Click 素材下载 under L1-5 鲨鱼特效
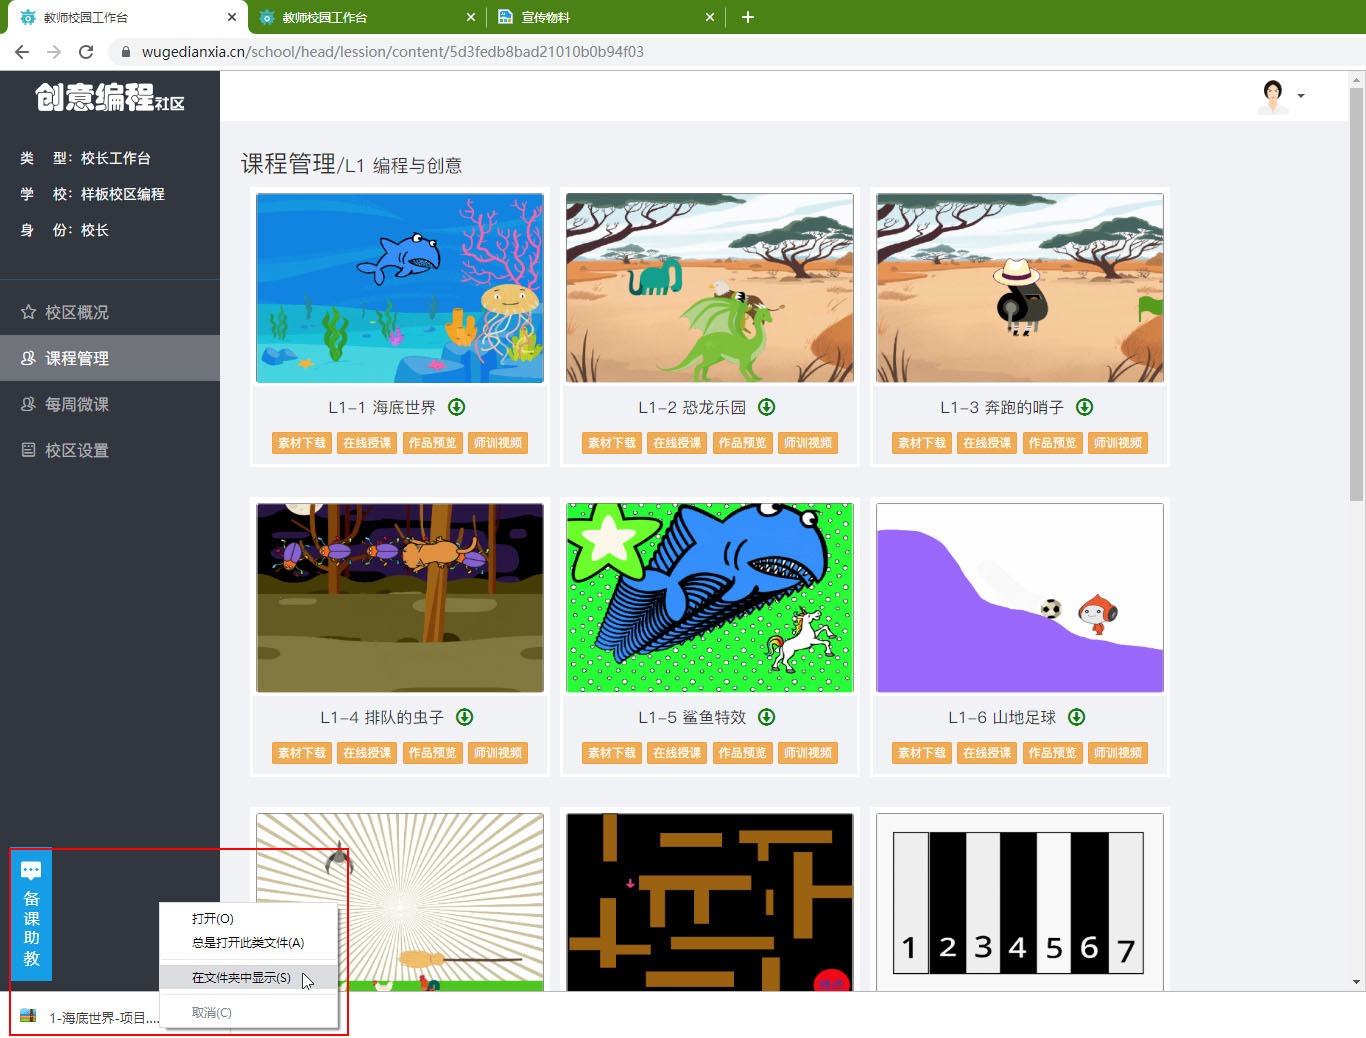 pyautogui.click(x=612, y=753)
